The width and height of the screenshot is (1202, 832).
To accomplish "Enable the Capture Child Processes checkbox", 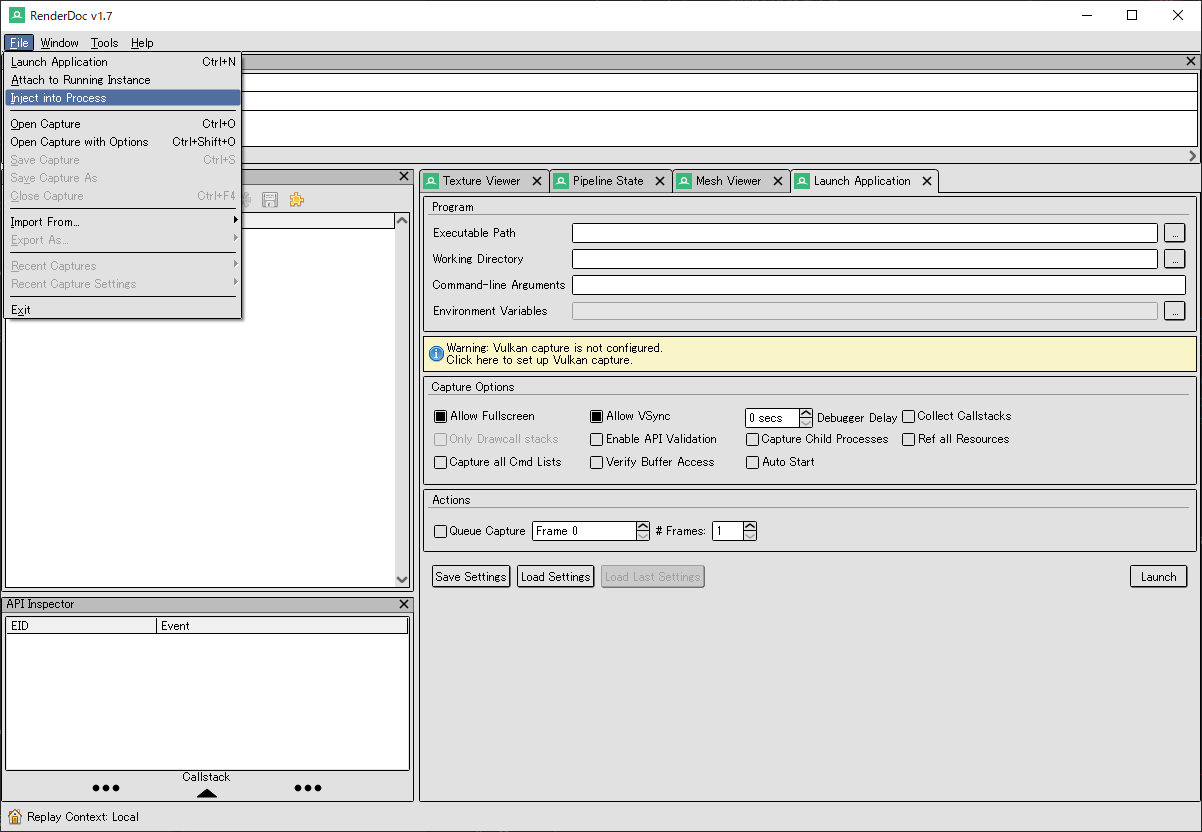I will 752,439.
